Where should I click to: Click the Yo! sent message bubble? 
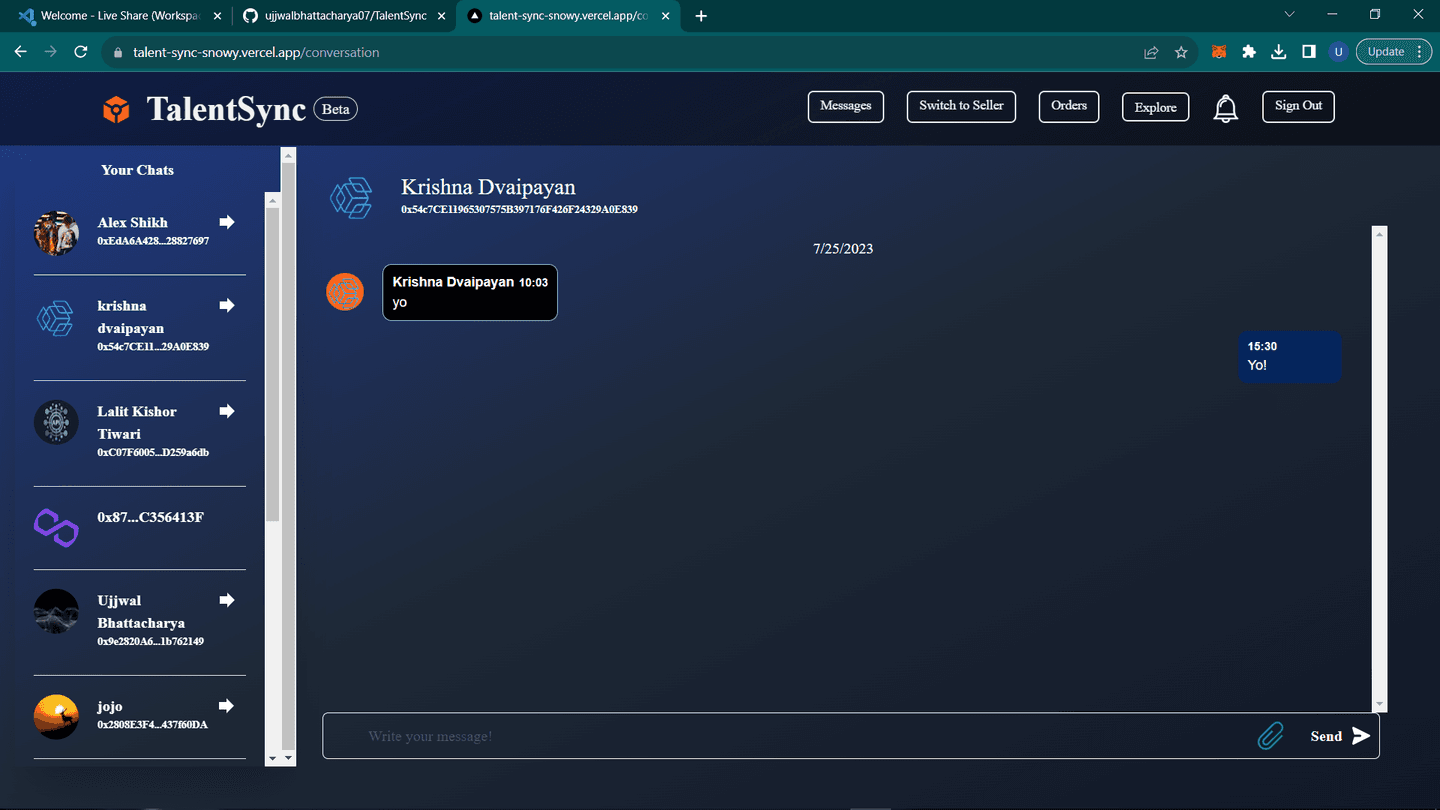(x=1289, y=356)
